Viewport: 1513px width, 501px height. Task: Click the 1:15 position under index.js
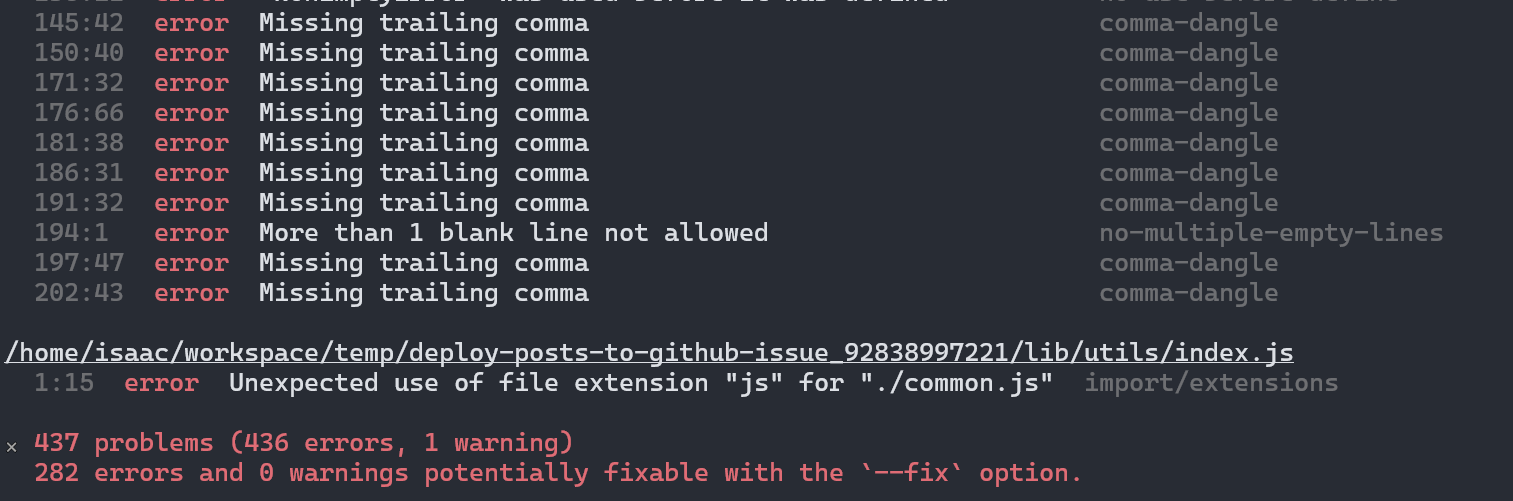click(64, 383)
